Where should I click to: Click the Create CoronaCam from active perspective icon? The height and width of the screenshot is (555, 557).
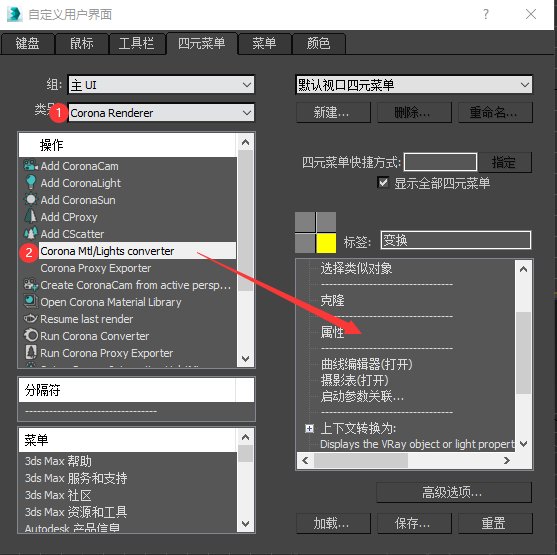click(x=31, y=285)
